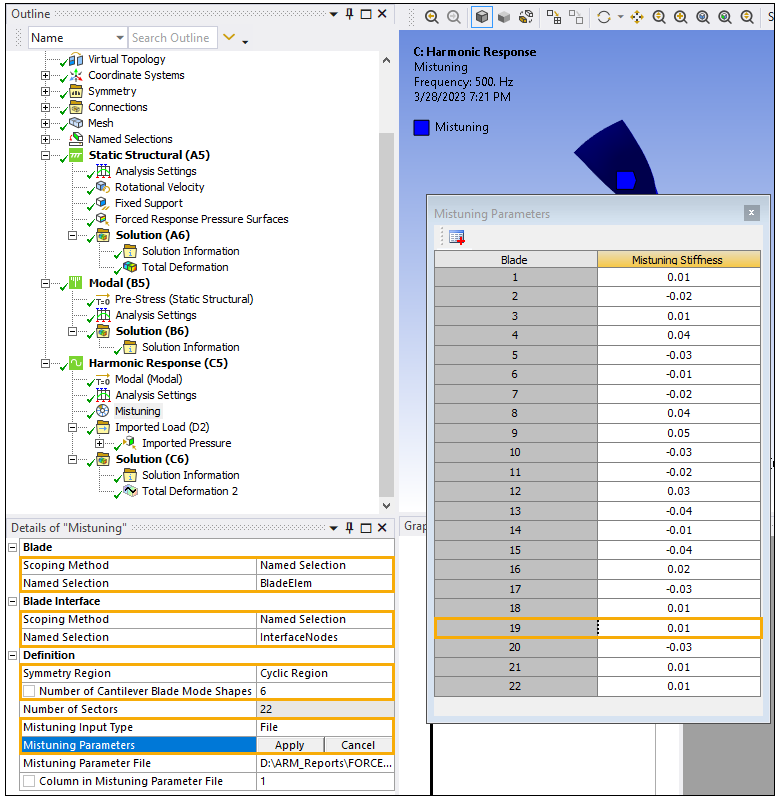Pin the Details of Mistuning panel
The image size is (780, 802).
click(x=349, y=528)
